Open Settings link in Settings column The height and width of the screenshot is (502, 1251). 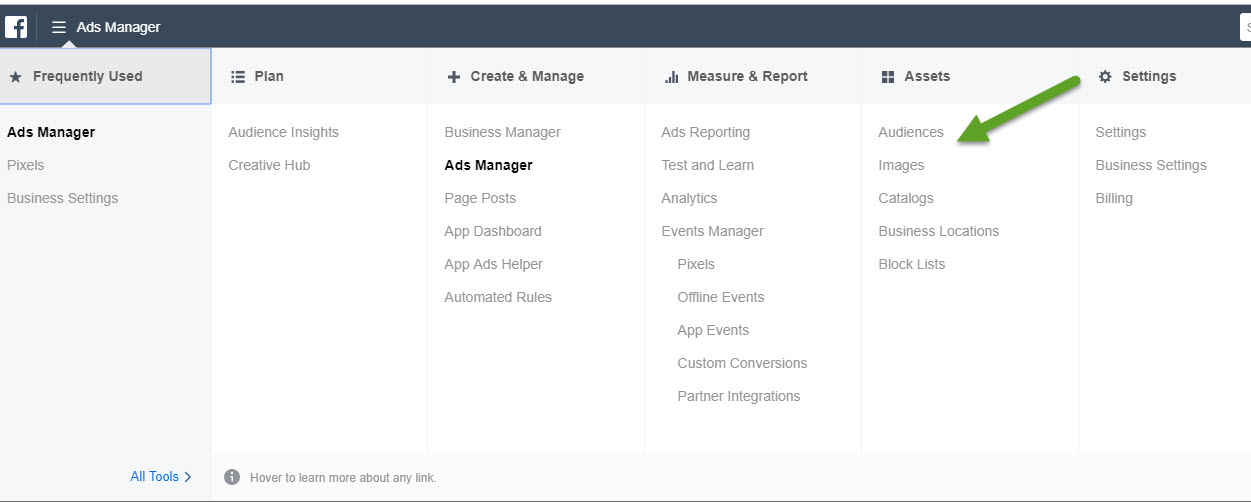1121,132
